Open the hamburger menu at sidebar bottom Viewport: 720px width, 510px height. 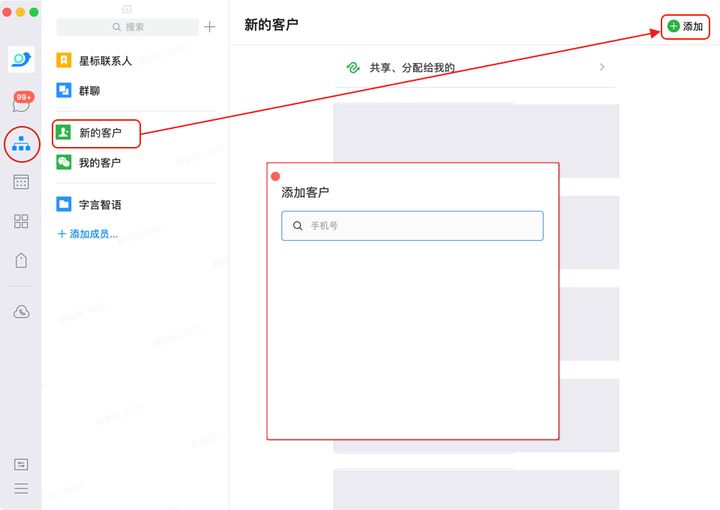point(21,489)
